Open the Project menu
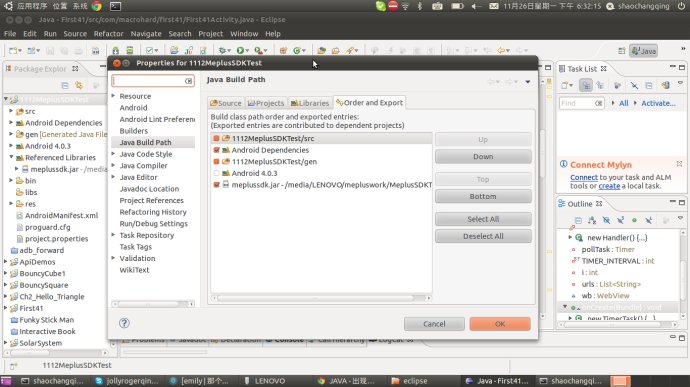The image size is (690, 387). (x=210, y=34)
